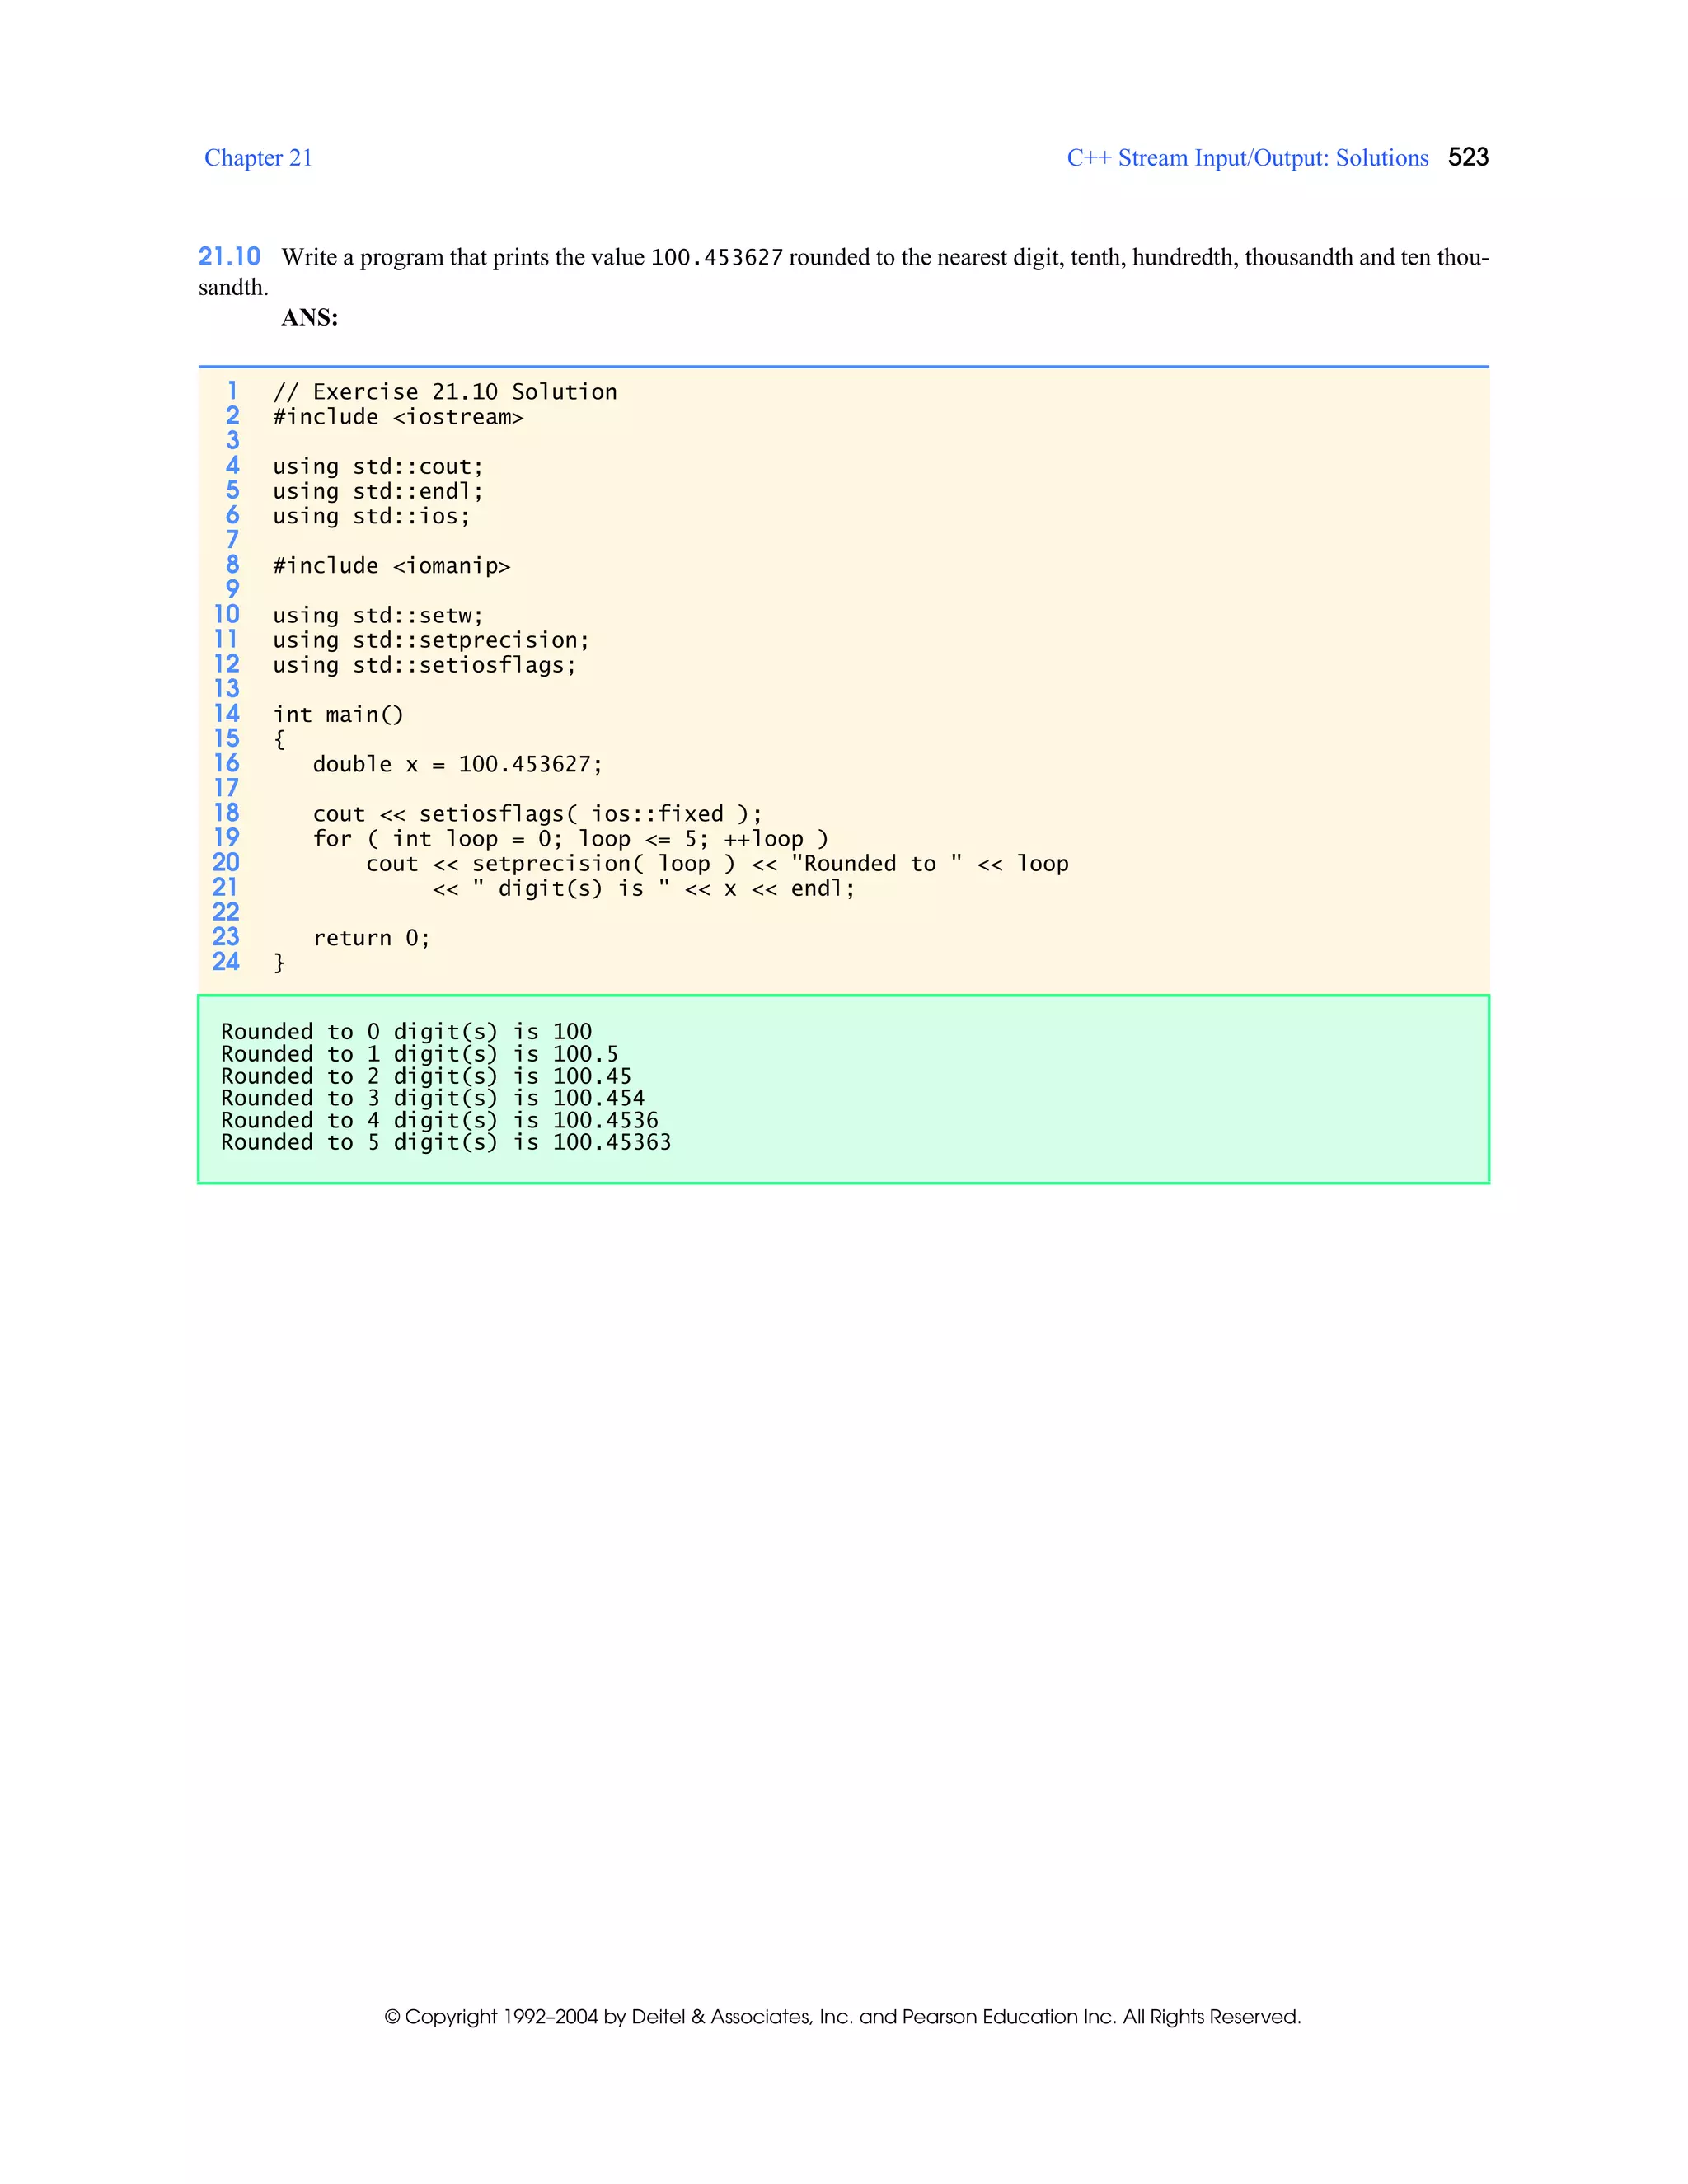Click the 'cout << setprecision( loop )' line
The image size is (1688, 2184).
[717, 864]
